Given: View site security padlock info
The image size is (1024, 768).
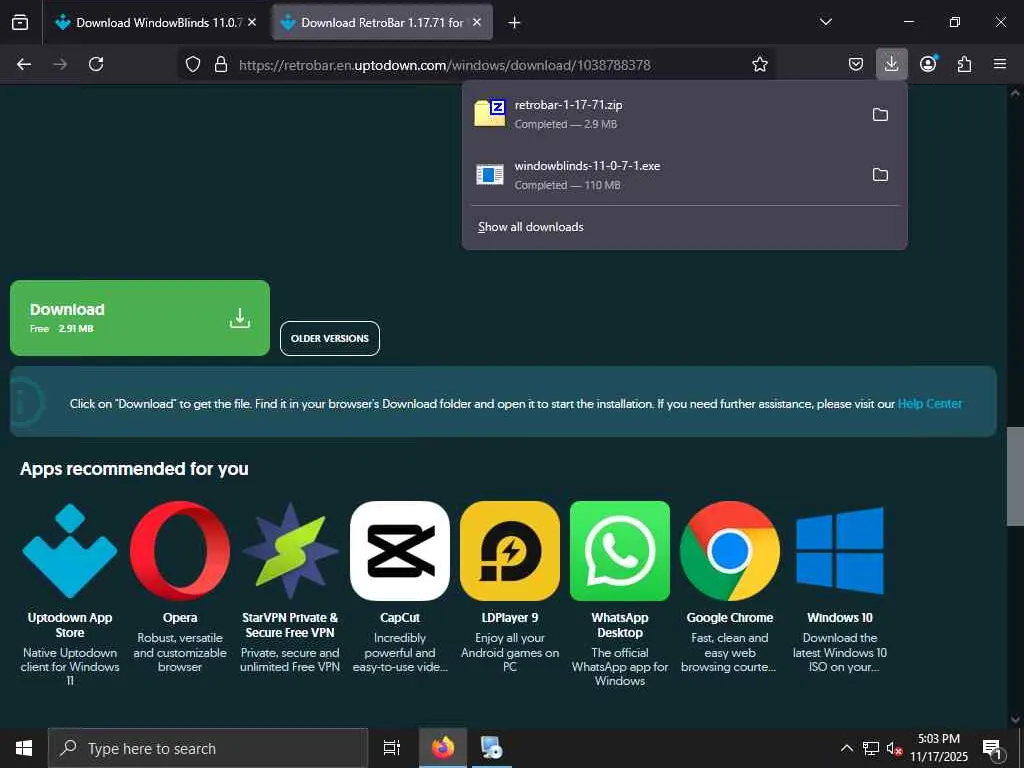Looking at the screenshot, I should tap(221, 64).
